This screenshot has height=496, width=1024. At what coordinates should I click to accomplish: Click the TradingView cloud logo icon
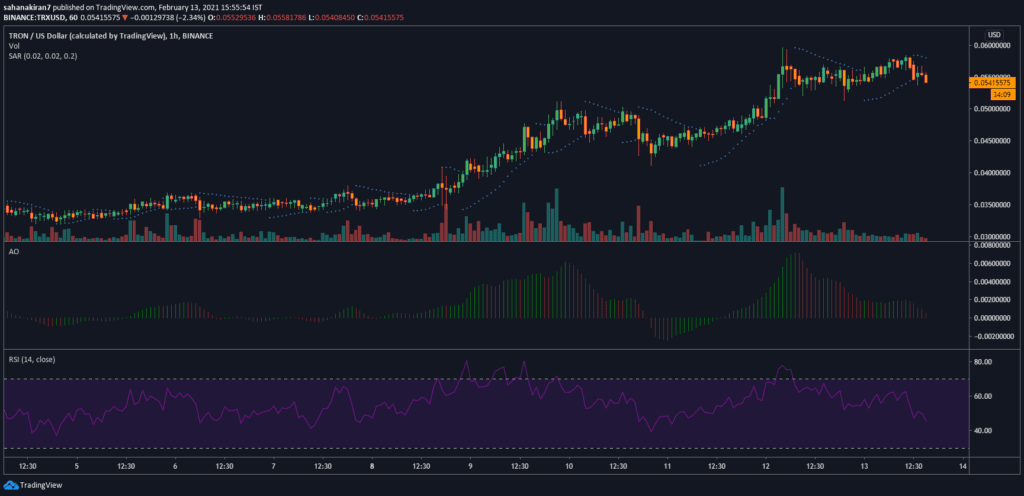(12, 483)
